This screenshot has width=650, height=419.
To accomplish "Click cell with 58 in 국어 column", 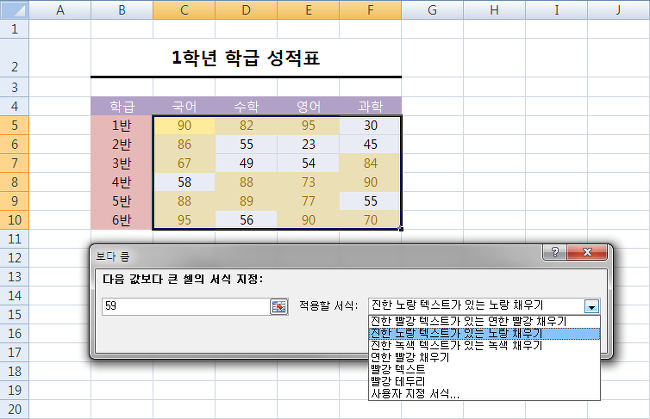I will coord(184,182).
